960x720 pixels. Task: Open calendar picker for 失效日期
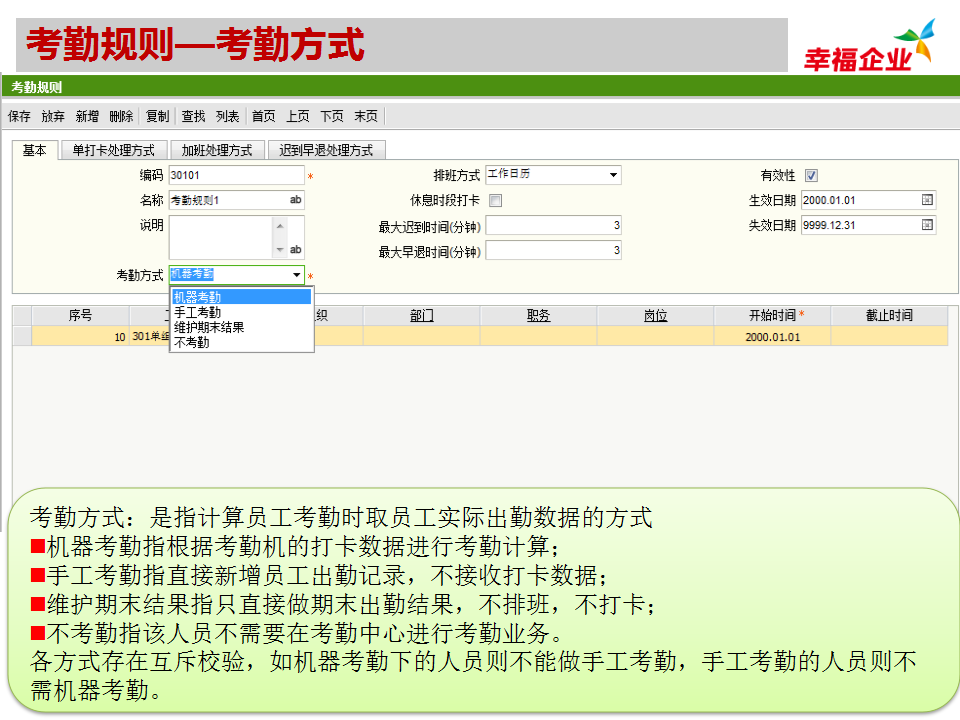[927, 225]
